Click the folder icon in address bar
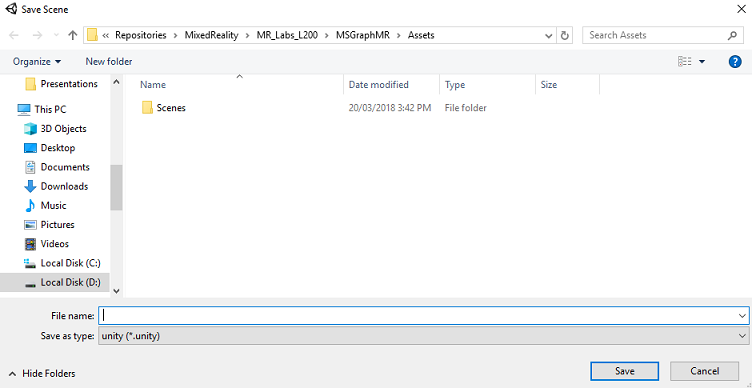752x388 pixels. [x=93, y=35]
